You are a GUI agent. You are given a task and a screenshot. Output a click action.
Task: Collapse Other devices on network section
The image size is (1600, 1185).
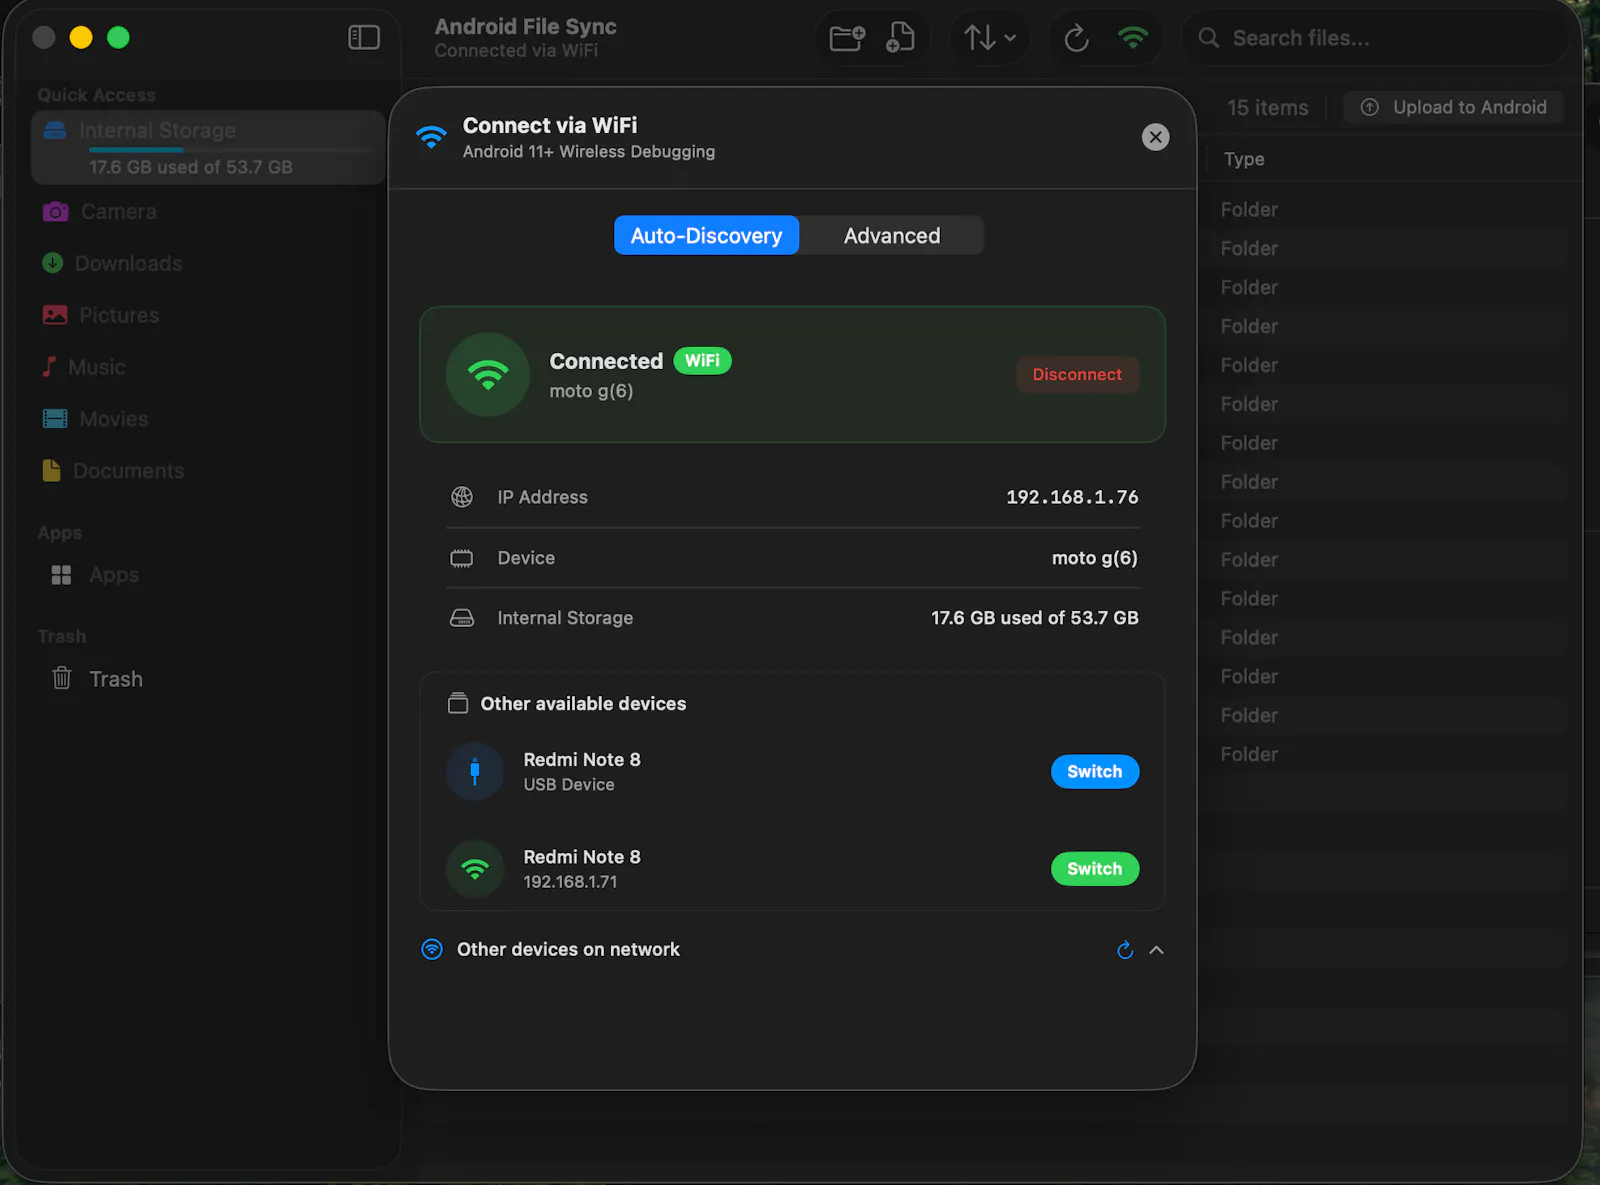[1156, 950]
